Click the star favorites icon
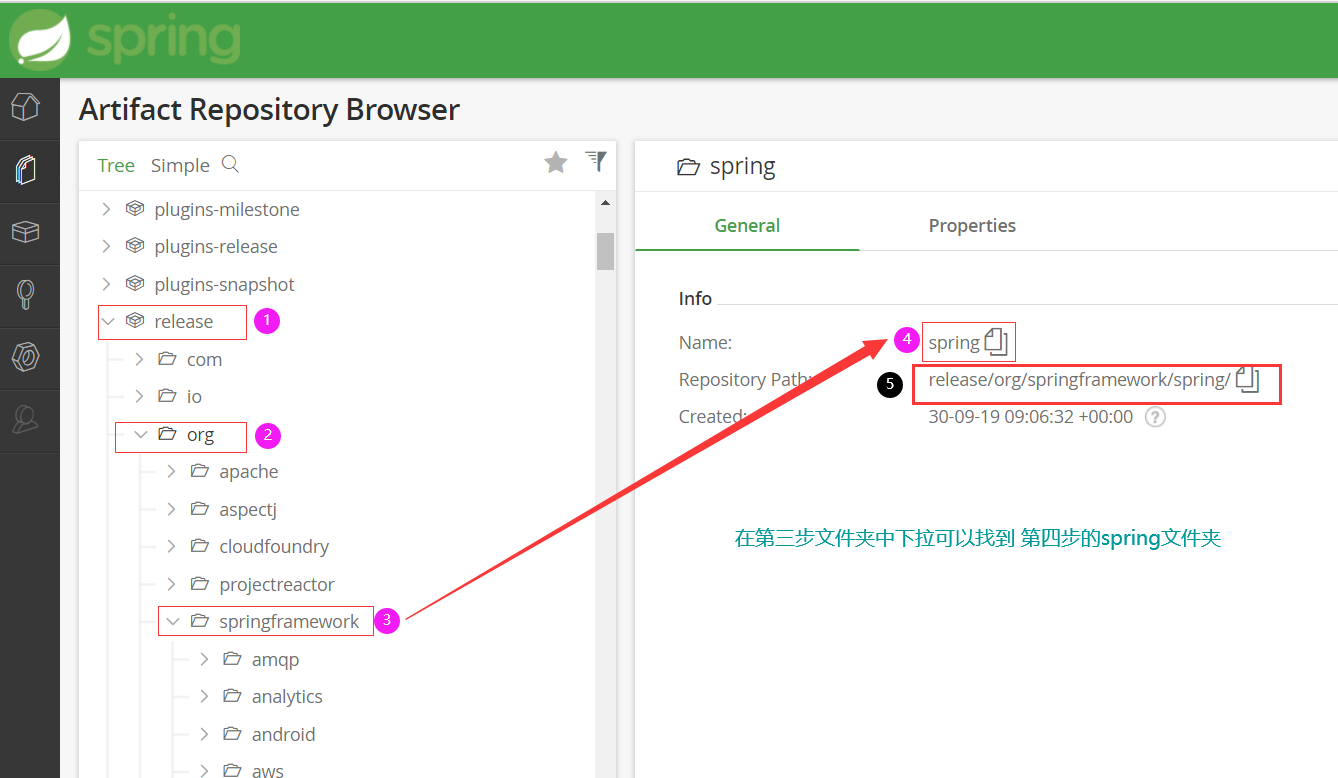 point(556,162)
